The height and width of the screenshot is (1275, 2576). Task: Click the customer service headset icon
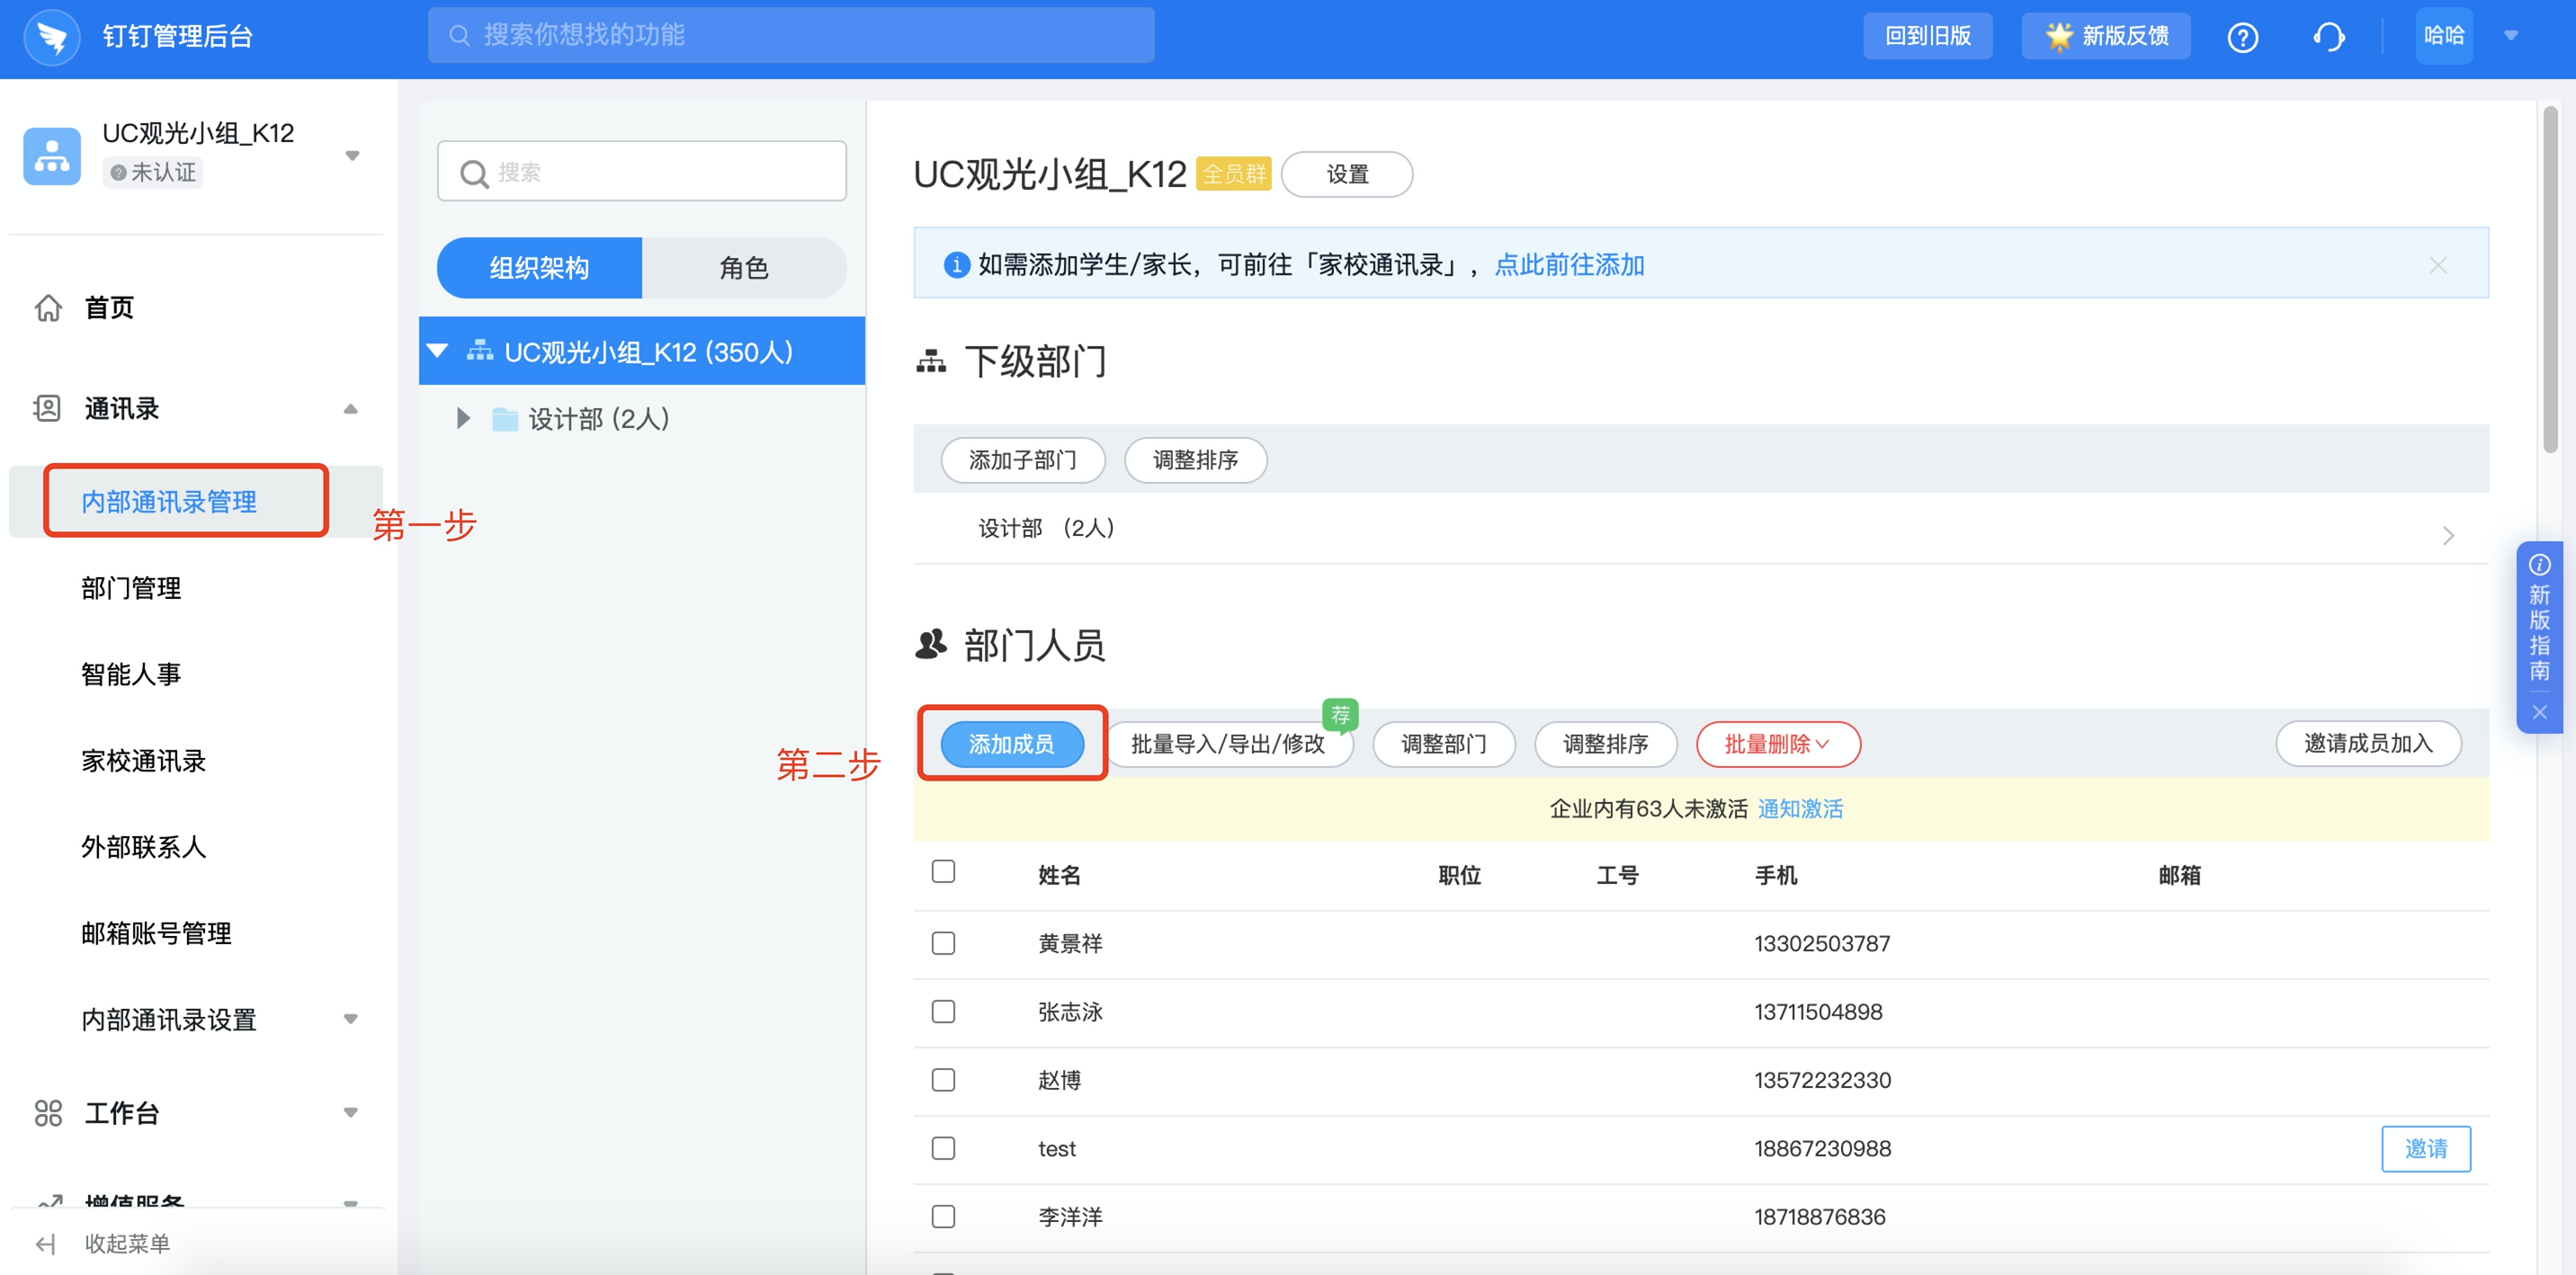[x=2328, y=37]
